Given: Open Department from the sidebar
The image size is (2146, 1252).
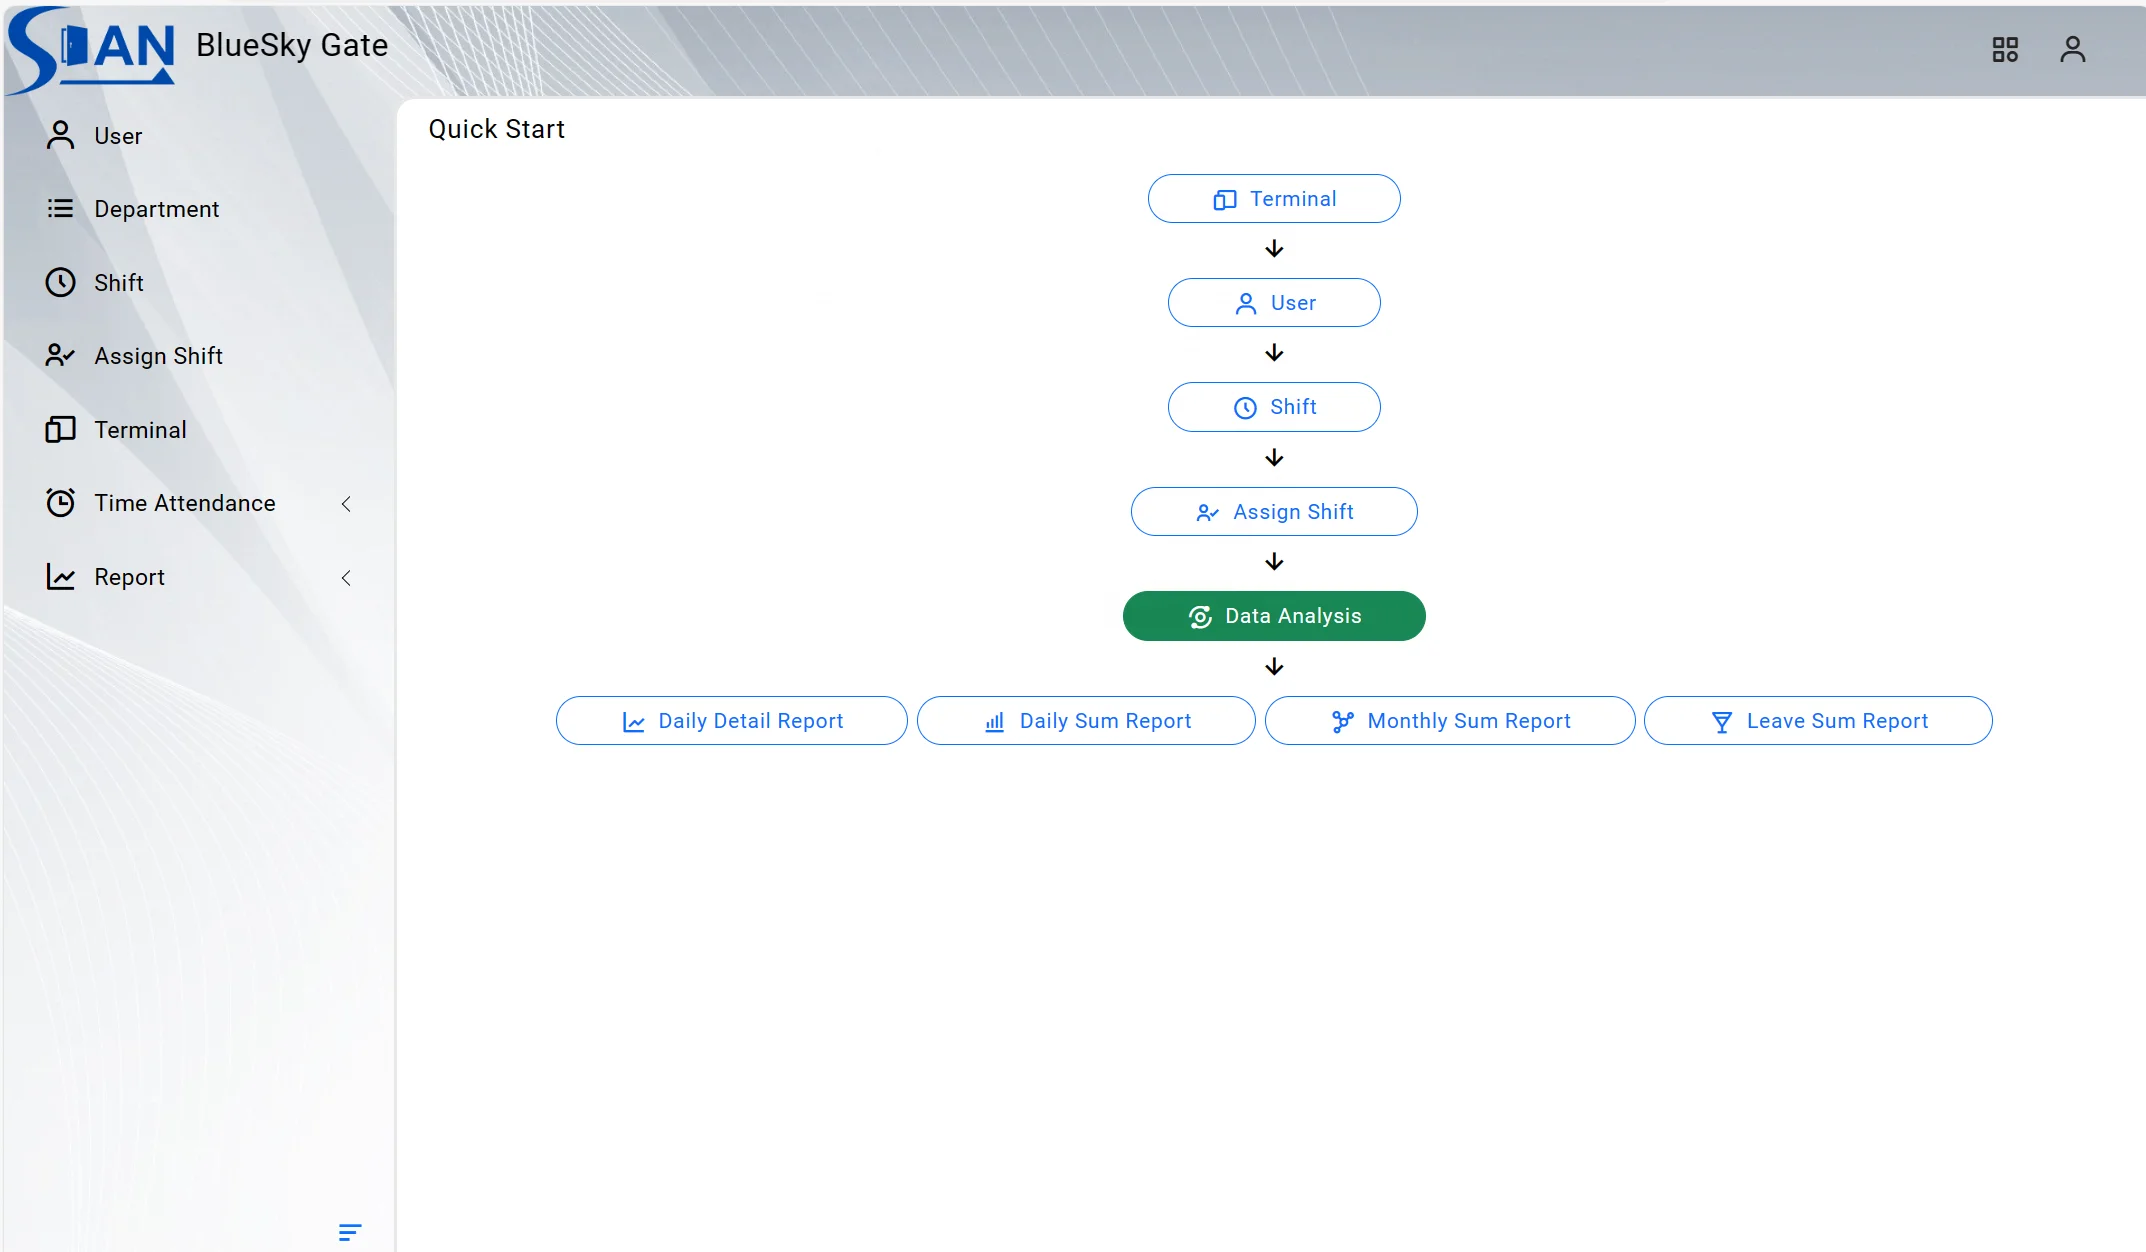Looking at the screenshot, I should [x=156, y=208].
